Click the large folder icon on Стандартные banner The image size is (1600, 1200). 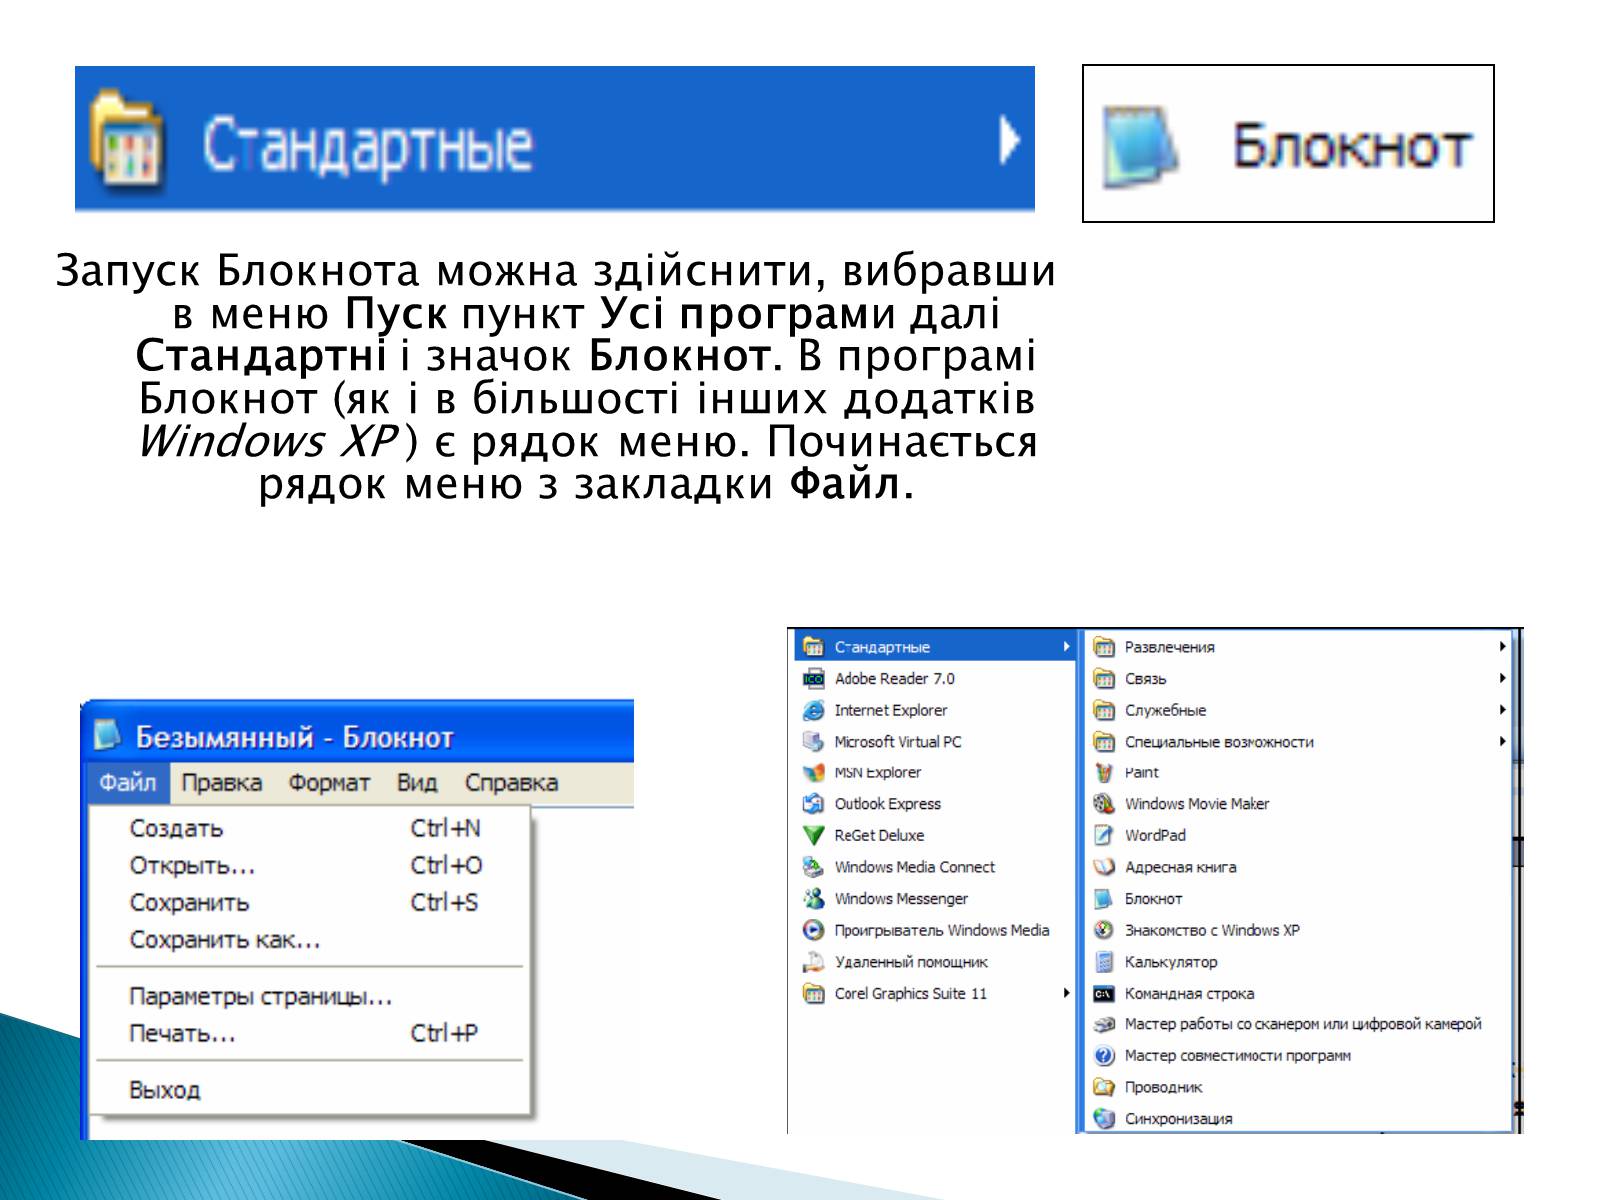coord(126,139)
